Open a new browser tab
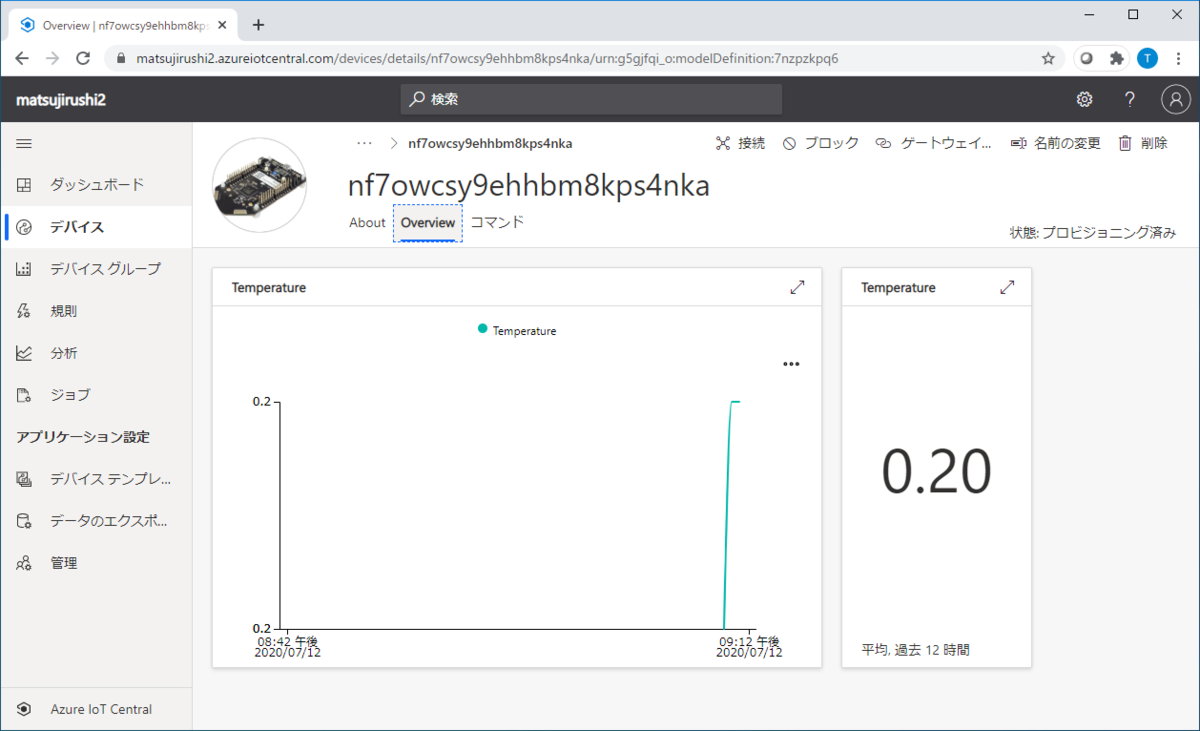Viewport: 1200px width, 731px height. point(258,24)
